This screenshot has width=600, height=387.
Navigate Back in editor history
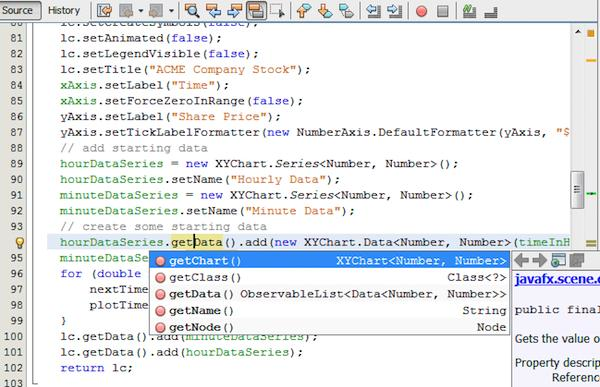tap(126, 10)
